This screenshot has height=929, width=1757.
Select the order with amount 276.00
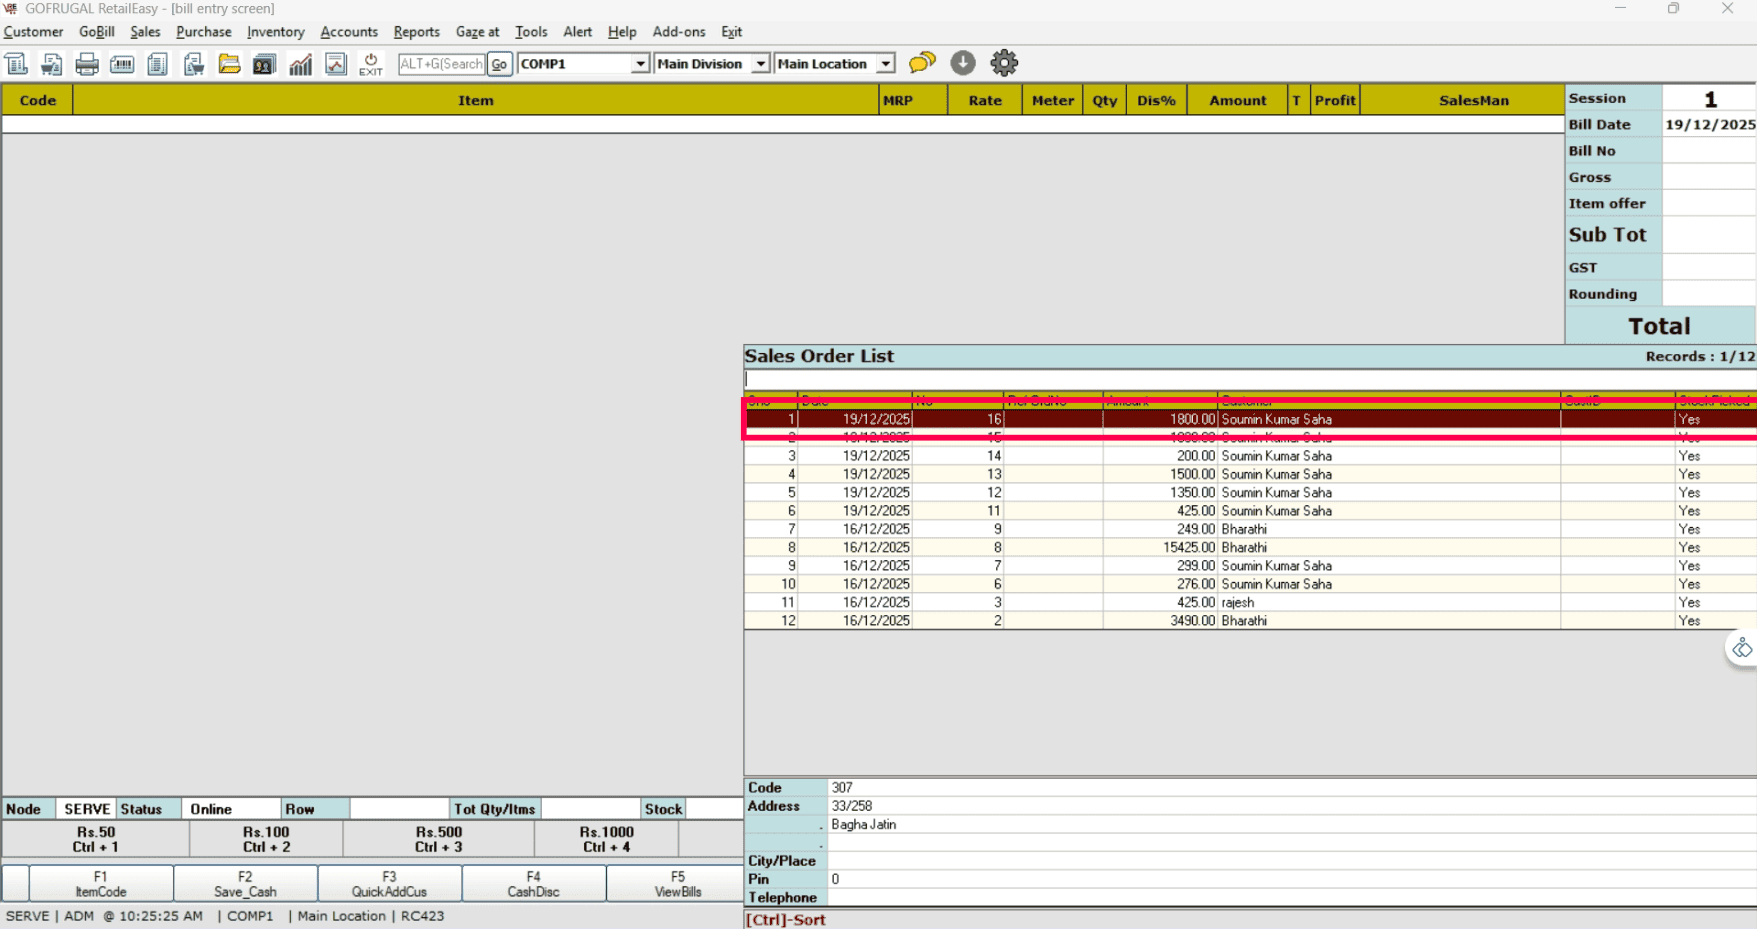(1250, 584)
